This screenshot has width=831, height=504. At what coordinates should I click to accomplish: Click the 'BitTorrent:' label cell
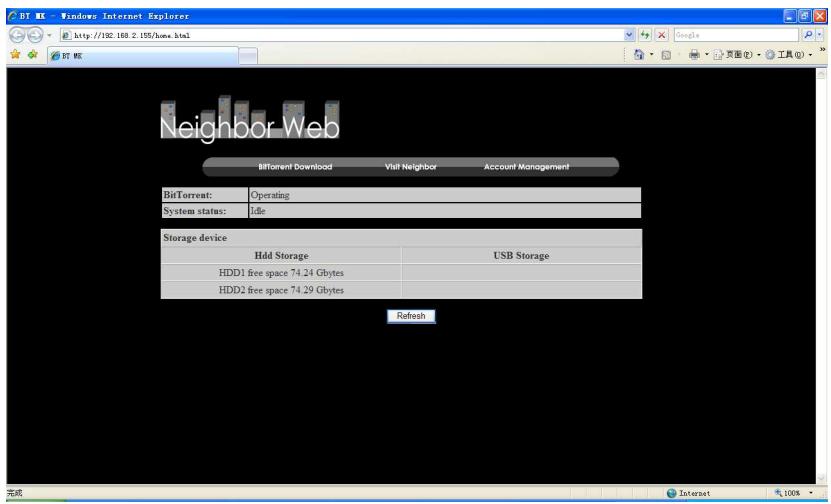click(205, 195)
